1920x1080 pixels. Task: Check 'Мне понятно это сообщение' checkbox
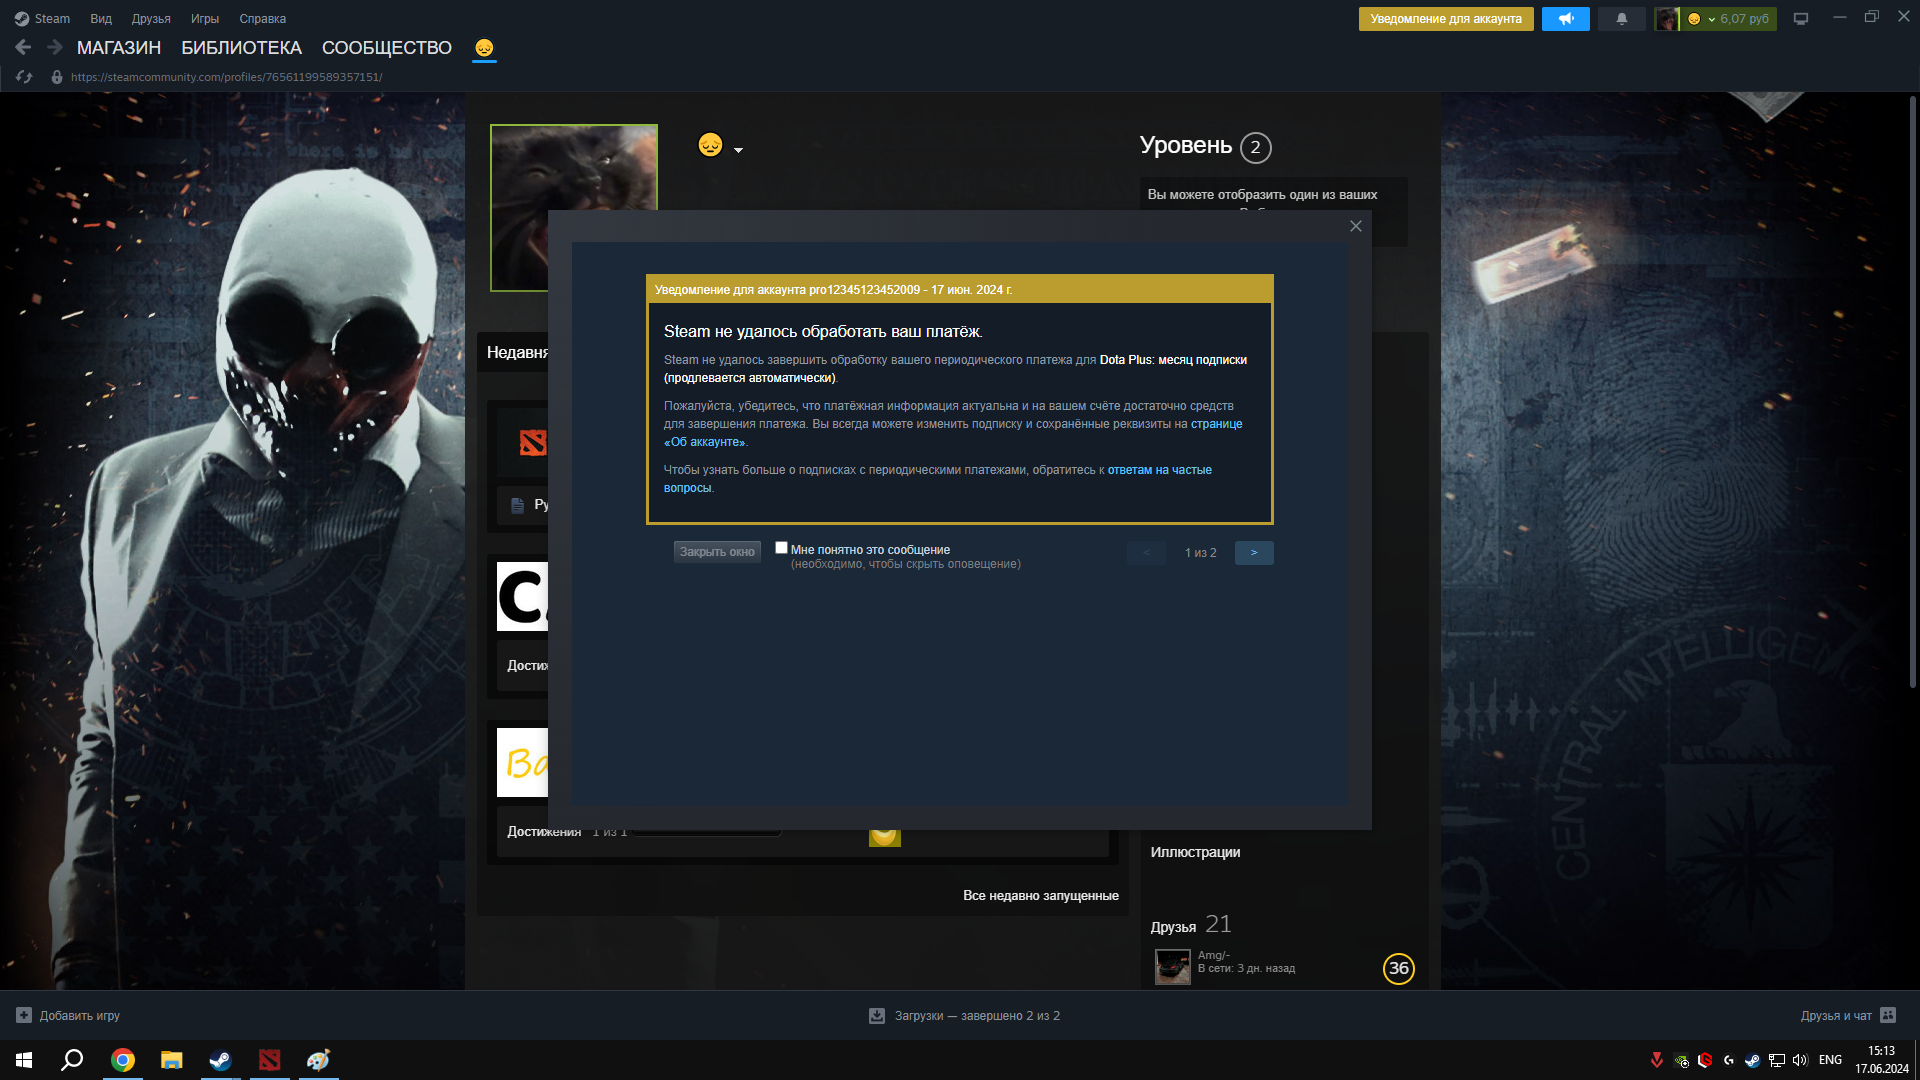pyautogui.click(x=781, y=548)
